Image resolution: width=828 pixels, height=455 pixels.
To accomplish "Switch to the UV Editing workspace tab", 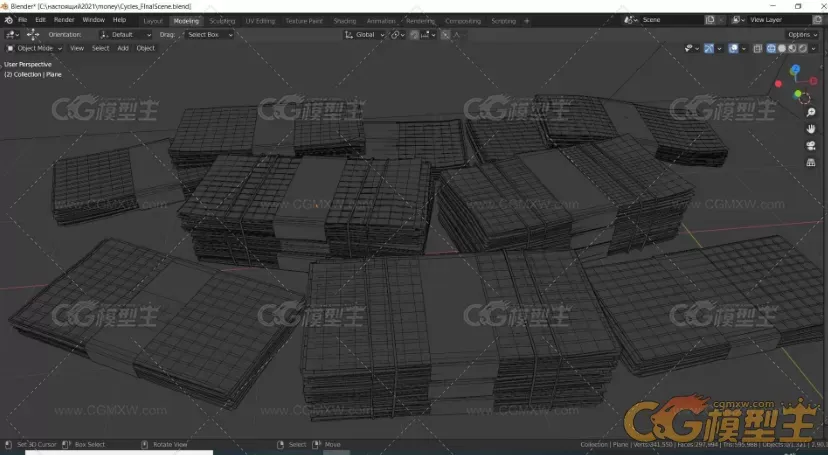I will (x=260, y=21).
